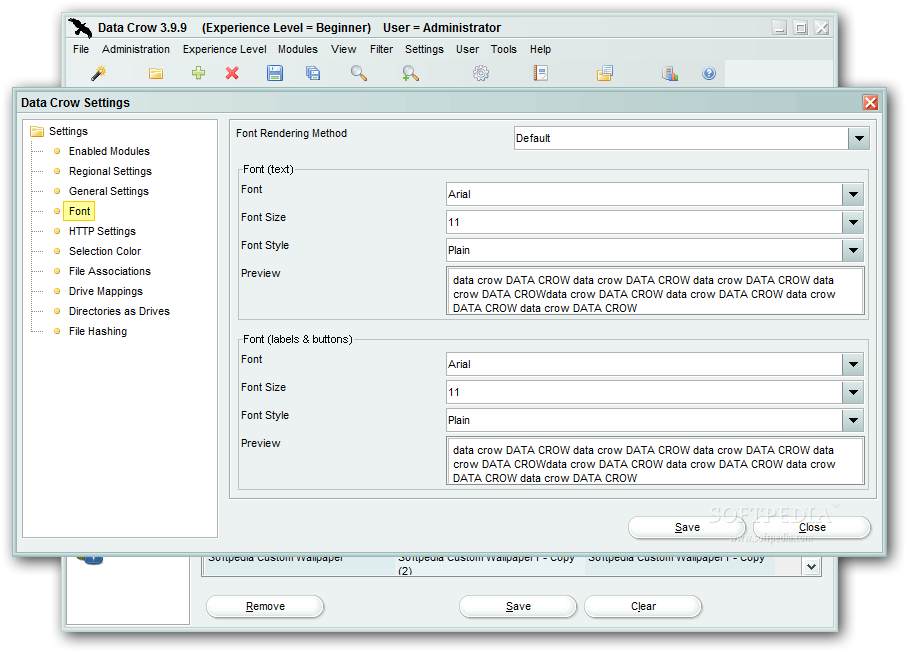Click the black crow application icon
The height and width of the screenshot is (652, 907).
[80, 27]
